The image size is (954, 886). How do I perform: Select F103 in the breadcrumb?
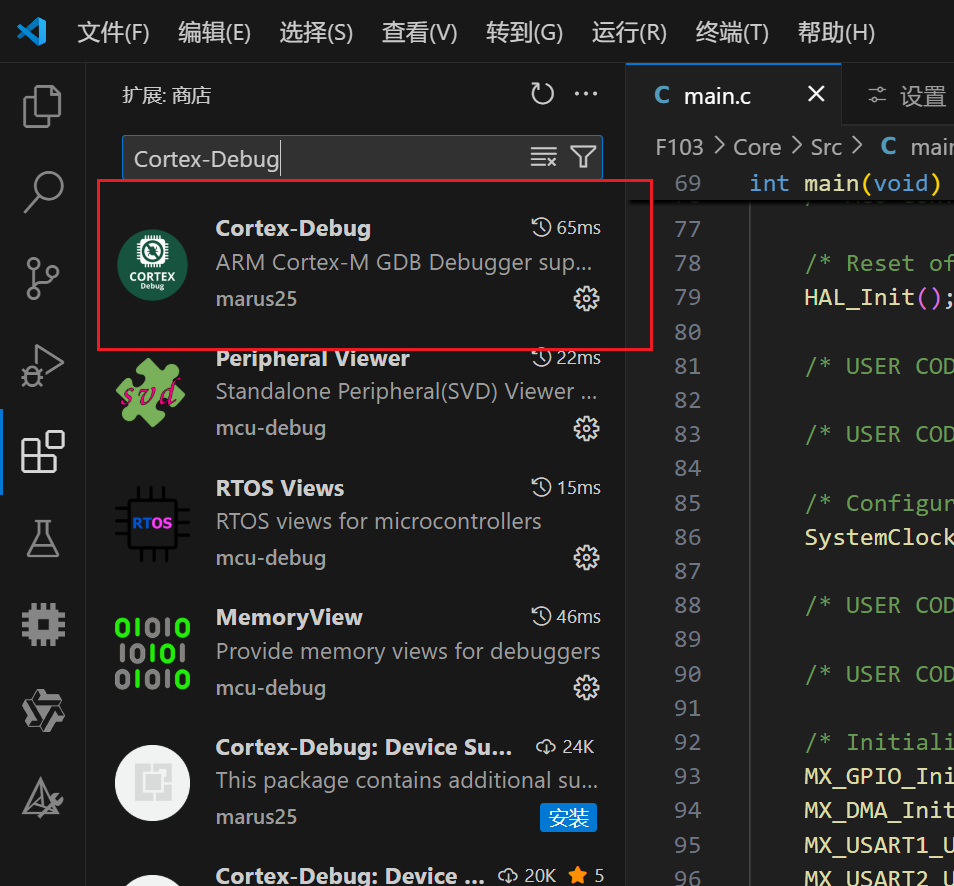point(679,147)
